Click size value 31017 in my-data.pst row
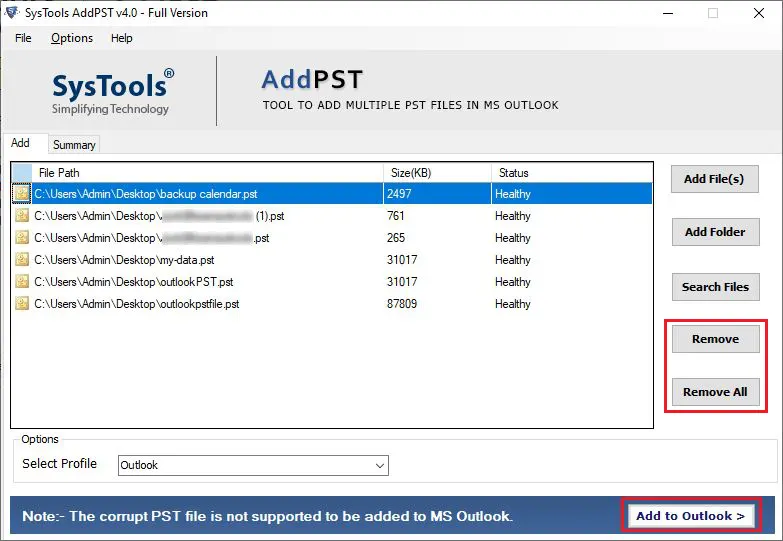783x541 pixels. point(402,260)
